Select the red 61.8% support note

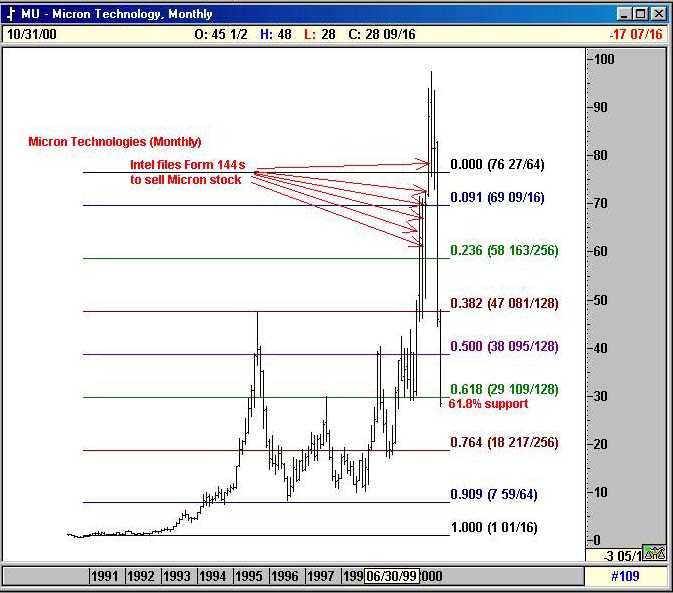[x=488, y=404]
